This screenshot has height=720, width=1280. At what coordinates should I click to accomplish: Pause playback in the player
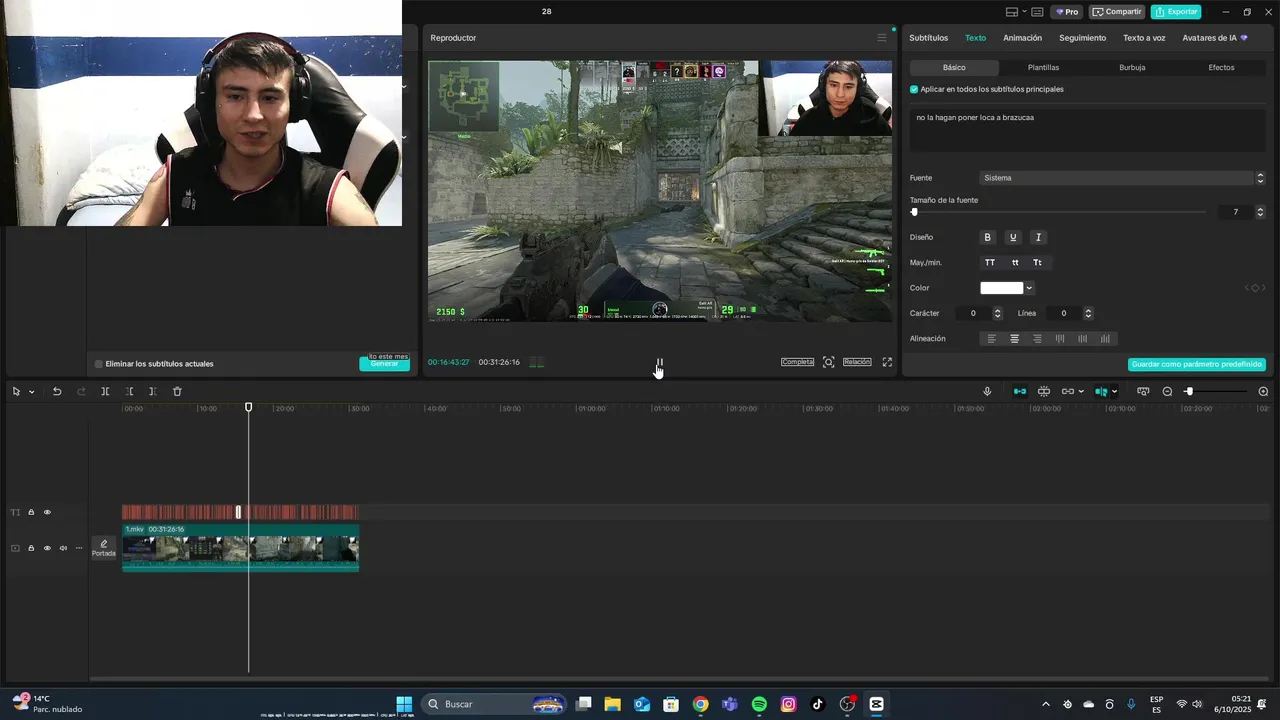pyautogui.click(x=659, y=362)
